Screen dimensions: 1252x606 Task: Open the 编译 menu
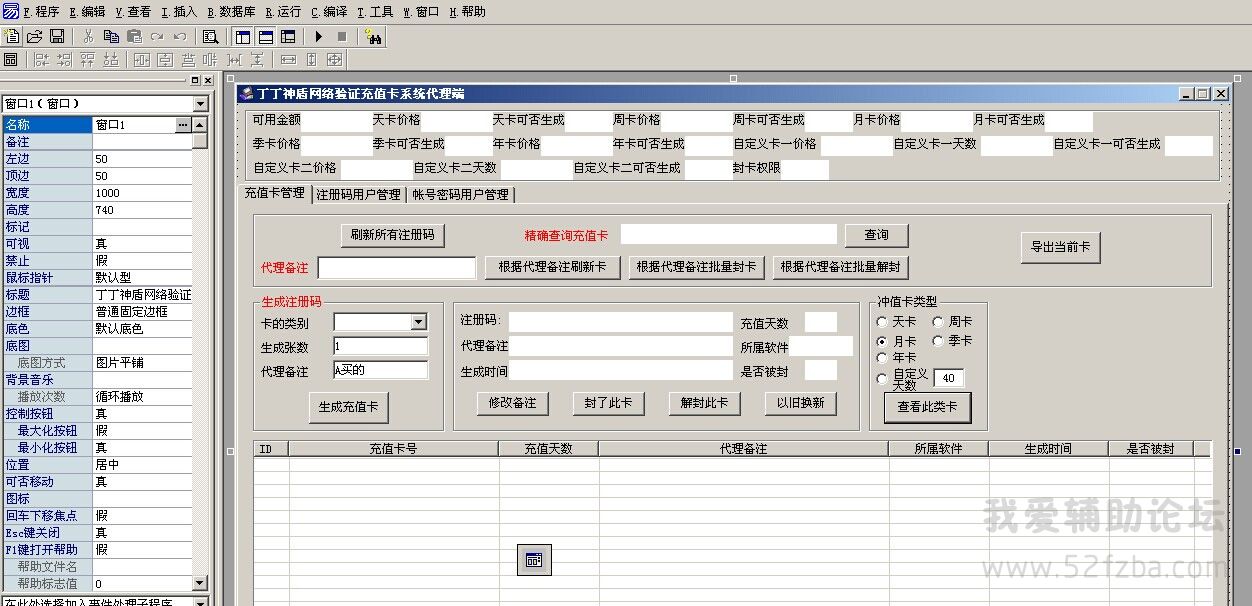pos(329,12)
